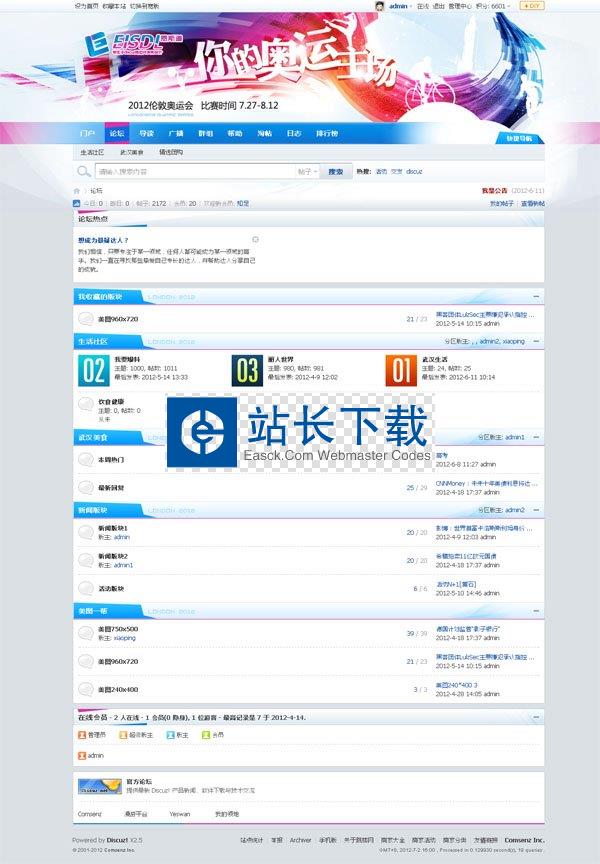Click the orange 01 board tile icon

pyautogui.click(x=401, y=370)
